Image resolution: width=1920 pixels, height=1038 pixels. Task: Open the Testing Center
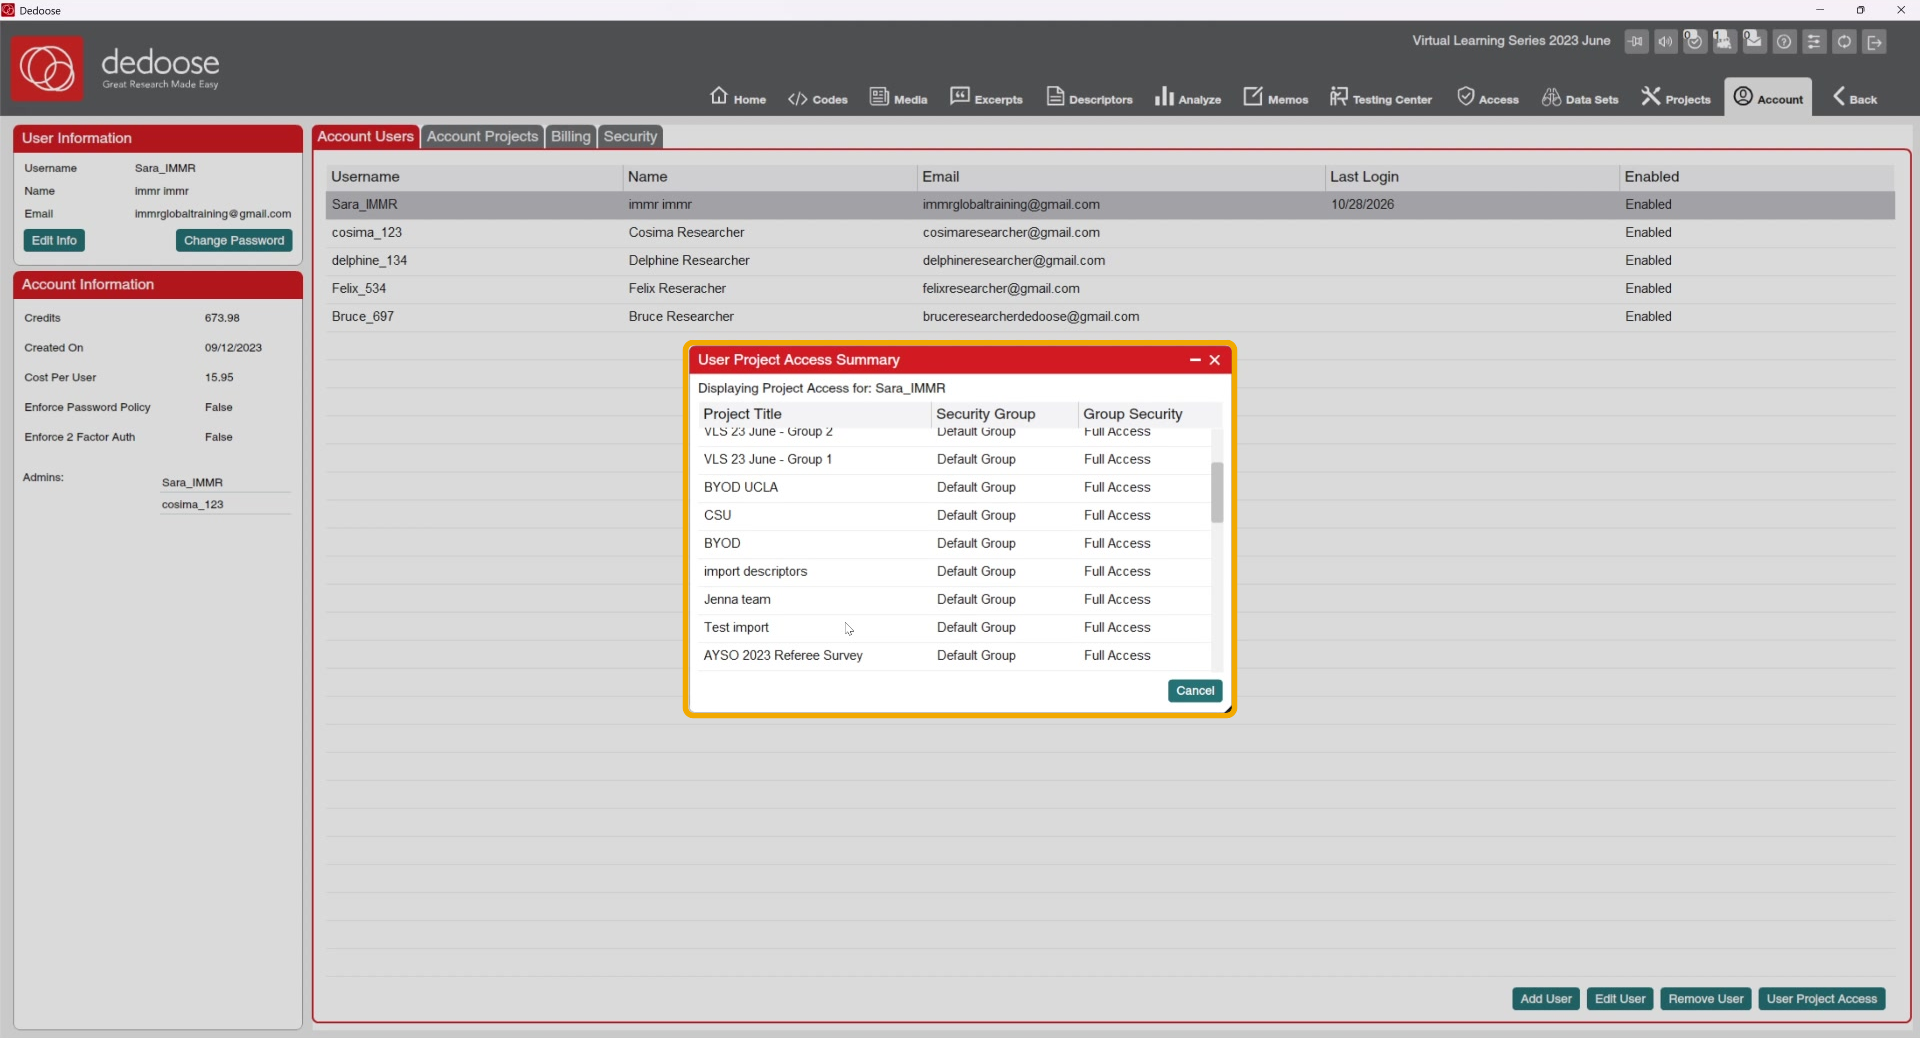[1380, 97]
